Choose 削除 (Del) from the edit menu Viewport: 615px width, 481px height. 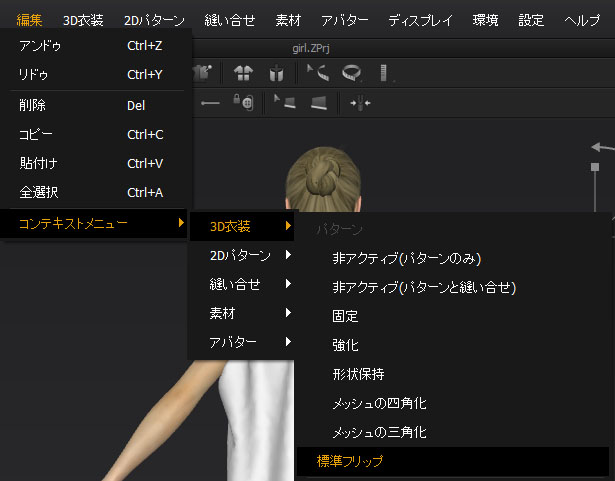click(96, 106)
